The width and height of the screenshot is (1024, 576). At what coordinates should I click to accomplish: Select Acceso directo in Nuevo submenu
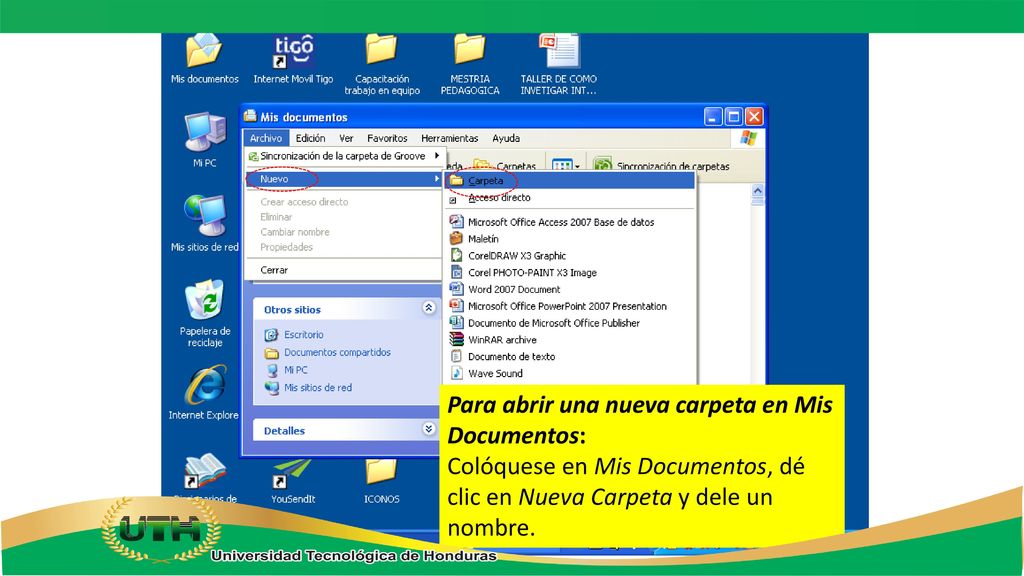point(569,197)
